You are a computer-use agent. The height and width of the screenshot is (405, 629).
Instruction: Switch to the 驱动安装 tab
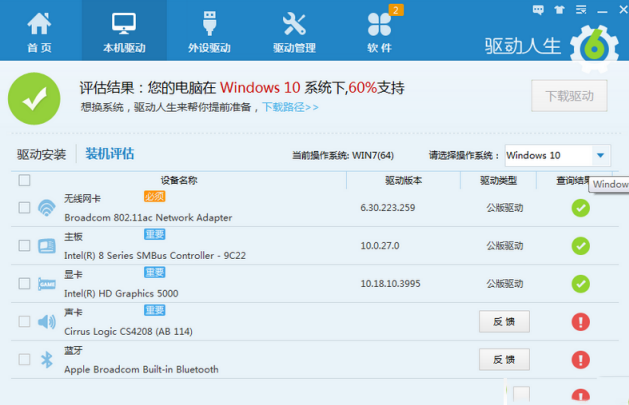[41, 154]
